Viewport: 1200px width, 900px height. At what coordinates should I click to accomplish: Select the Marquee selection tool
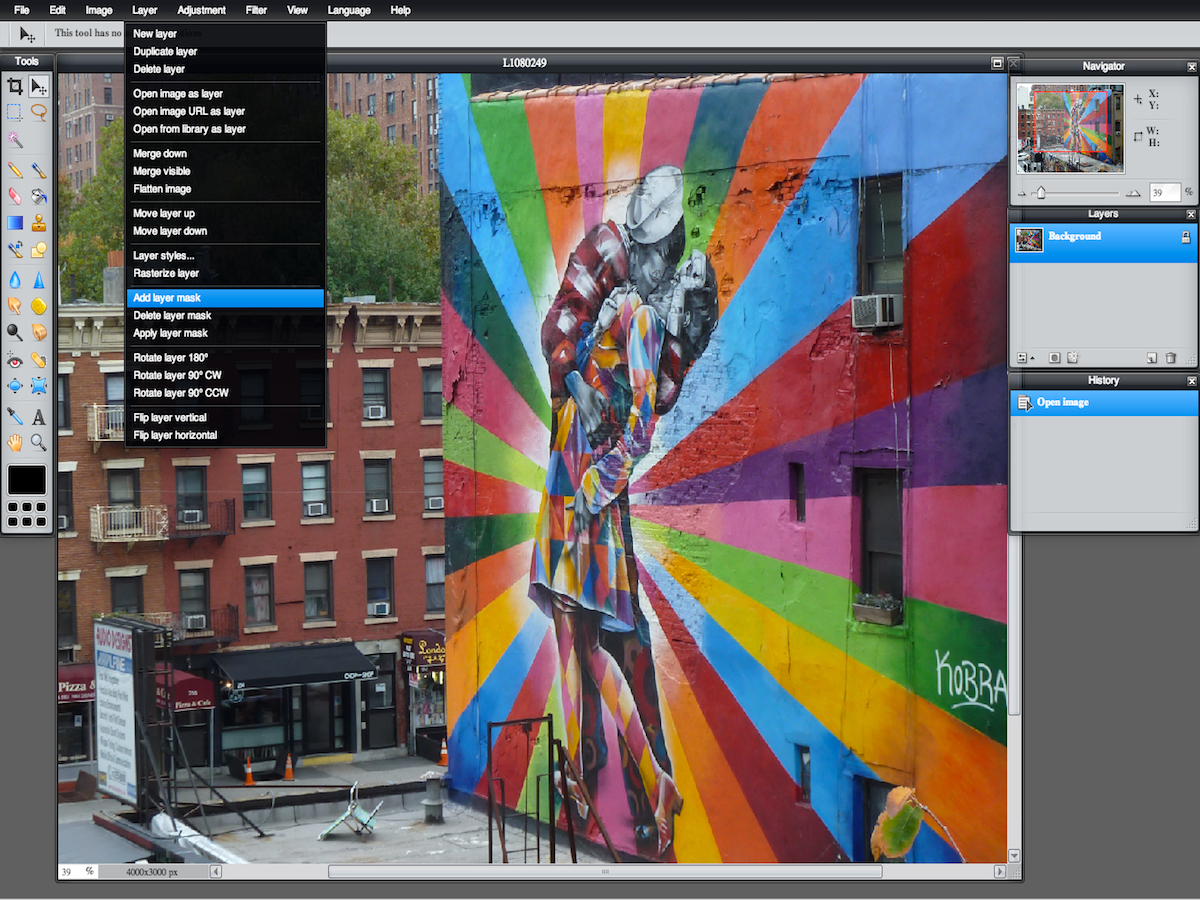click(x=15, y=112)
